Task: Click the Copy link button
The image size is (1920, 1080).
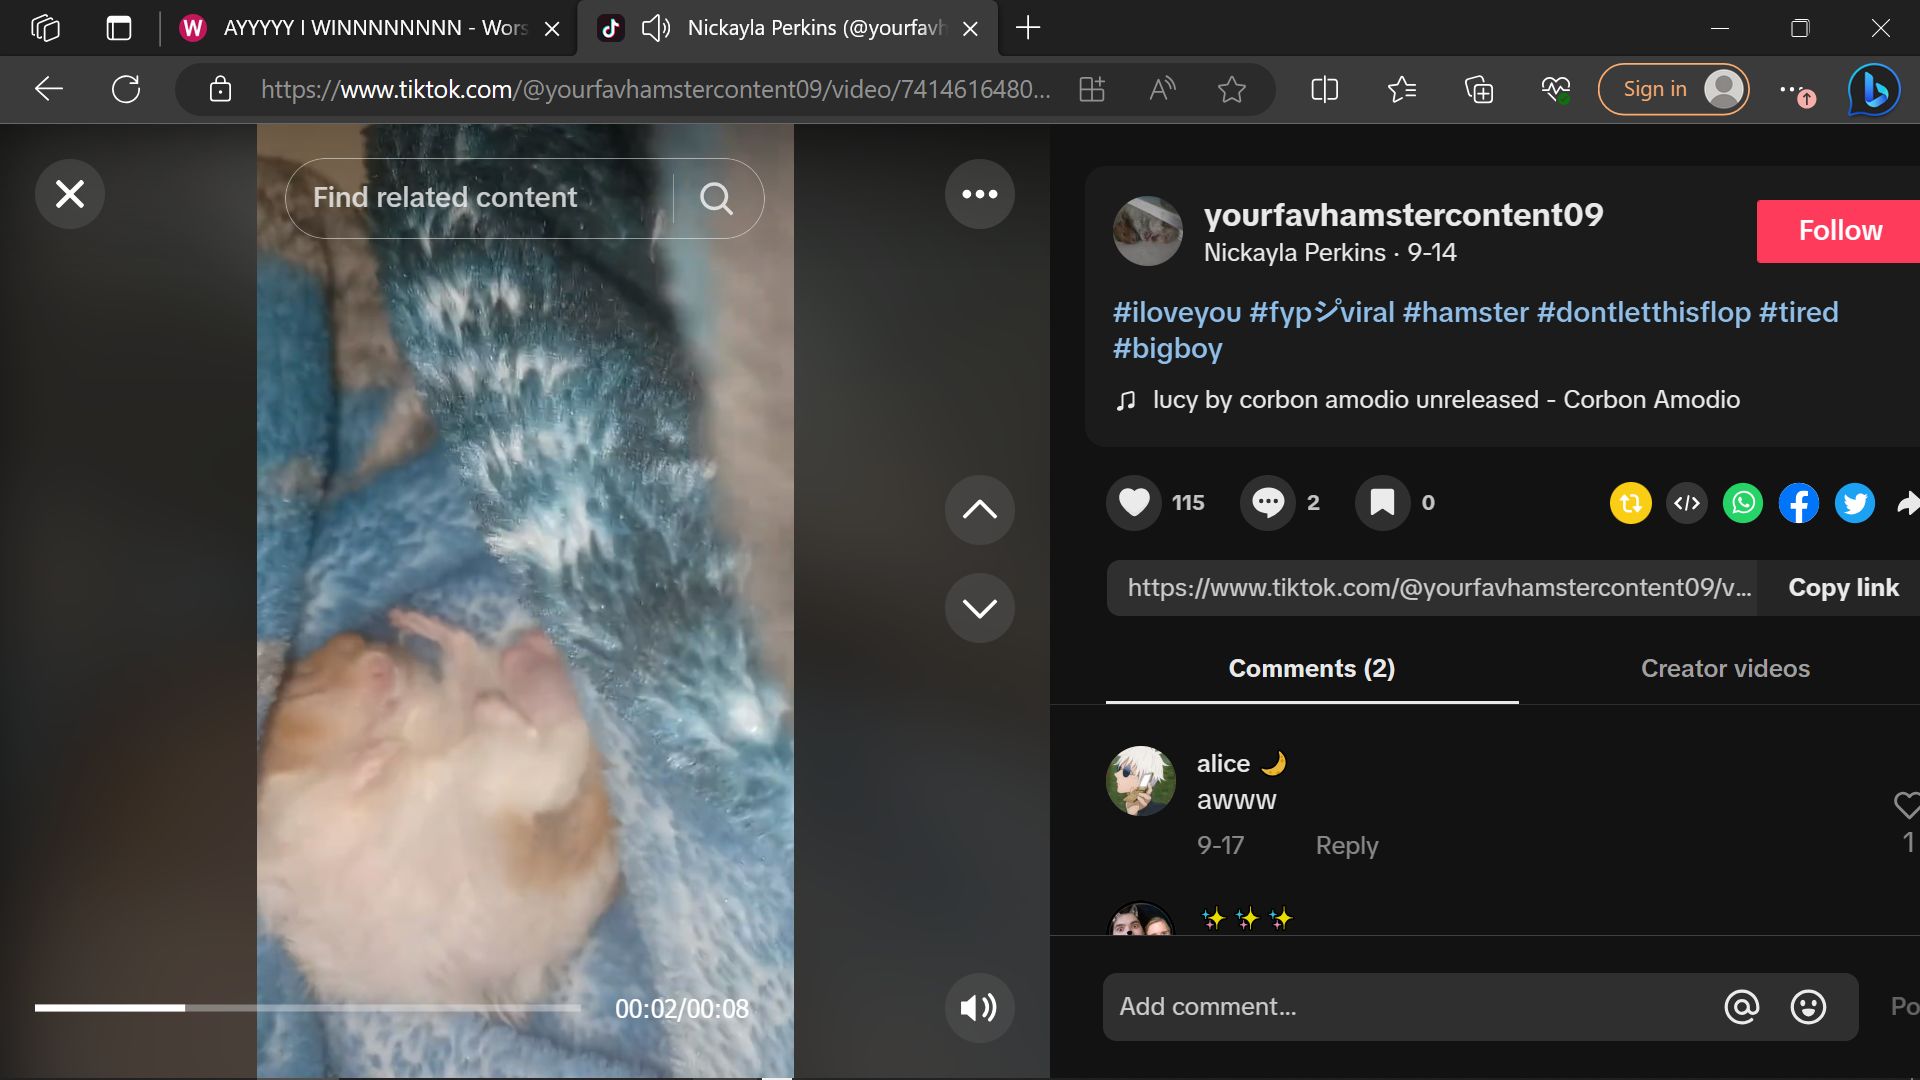Action: click(x=1842, y=588)
